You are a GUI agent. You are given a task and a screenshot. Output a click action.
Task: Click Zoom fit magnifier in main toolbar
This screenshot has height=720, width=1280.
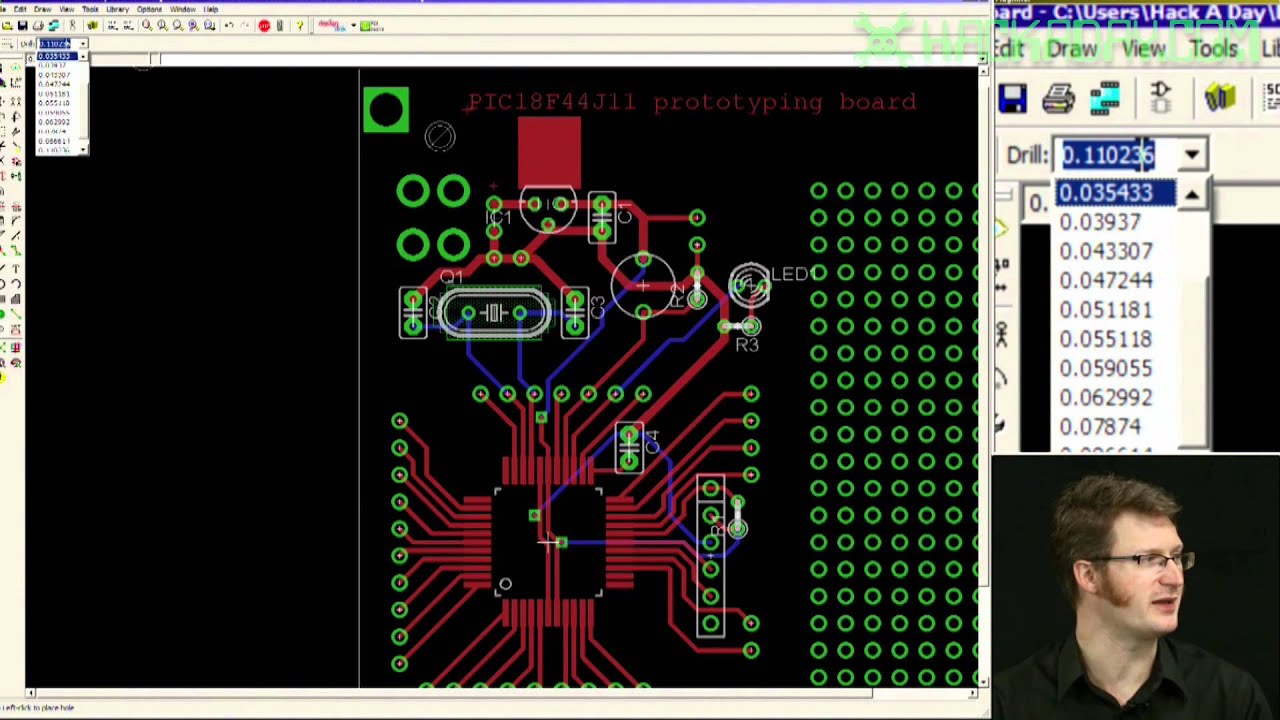pyautogui.click(x=147, y=25)
